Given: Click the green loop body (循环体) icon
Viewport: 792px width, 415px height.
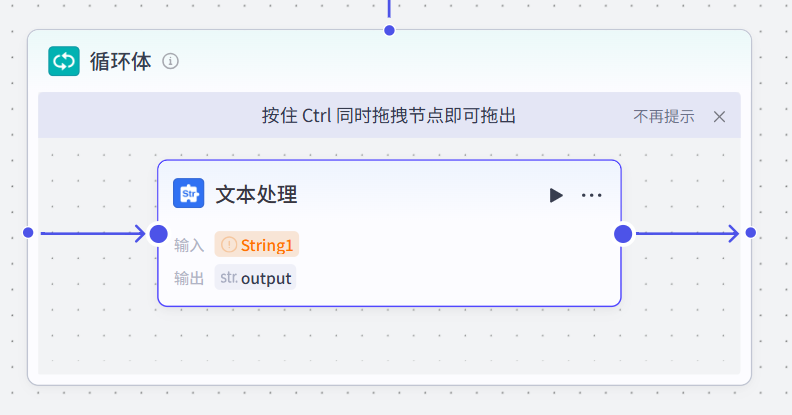Looking at the screenshot, I should (x=64, y=61).
